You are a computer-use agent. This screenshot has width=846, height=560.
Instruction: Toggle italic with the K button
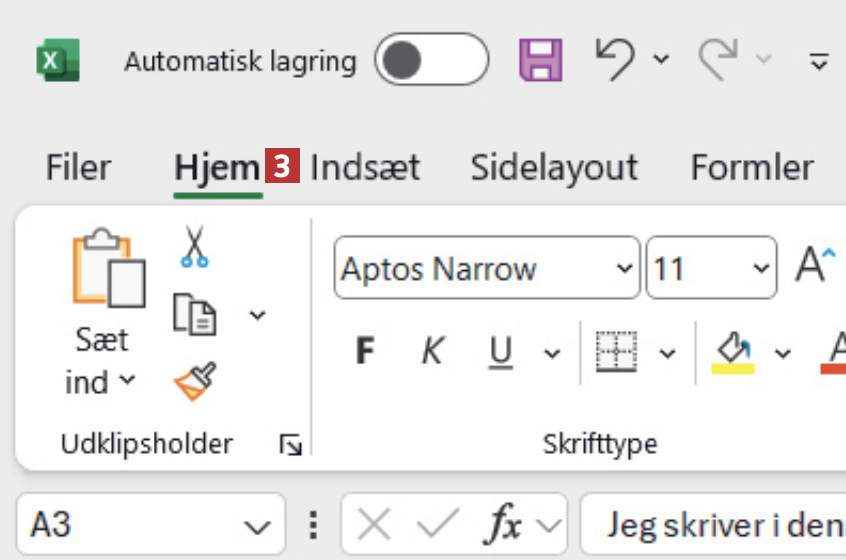(432, 351)
